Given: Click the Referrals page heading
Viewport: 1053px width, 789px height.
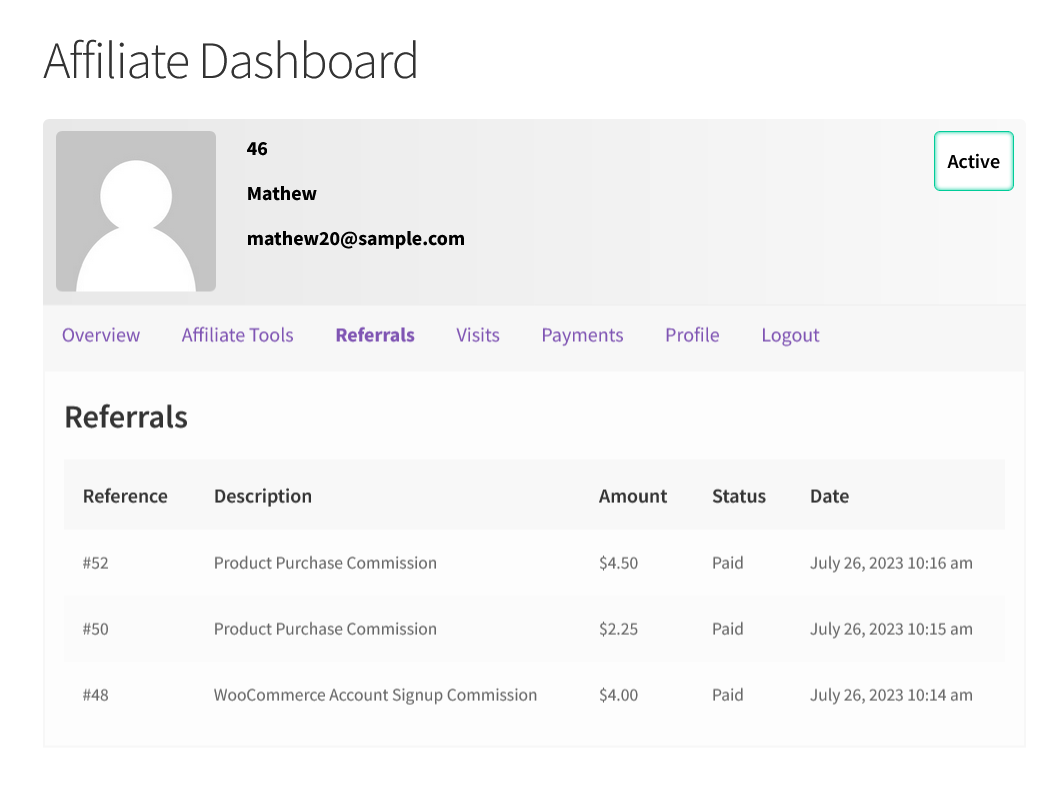Looking at the screenshot, I should 125,416.
